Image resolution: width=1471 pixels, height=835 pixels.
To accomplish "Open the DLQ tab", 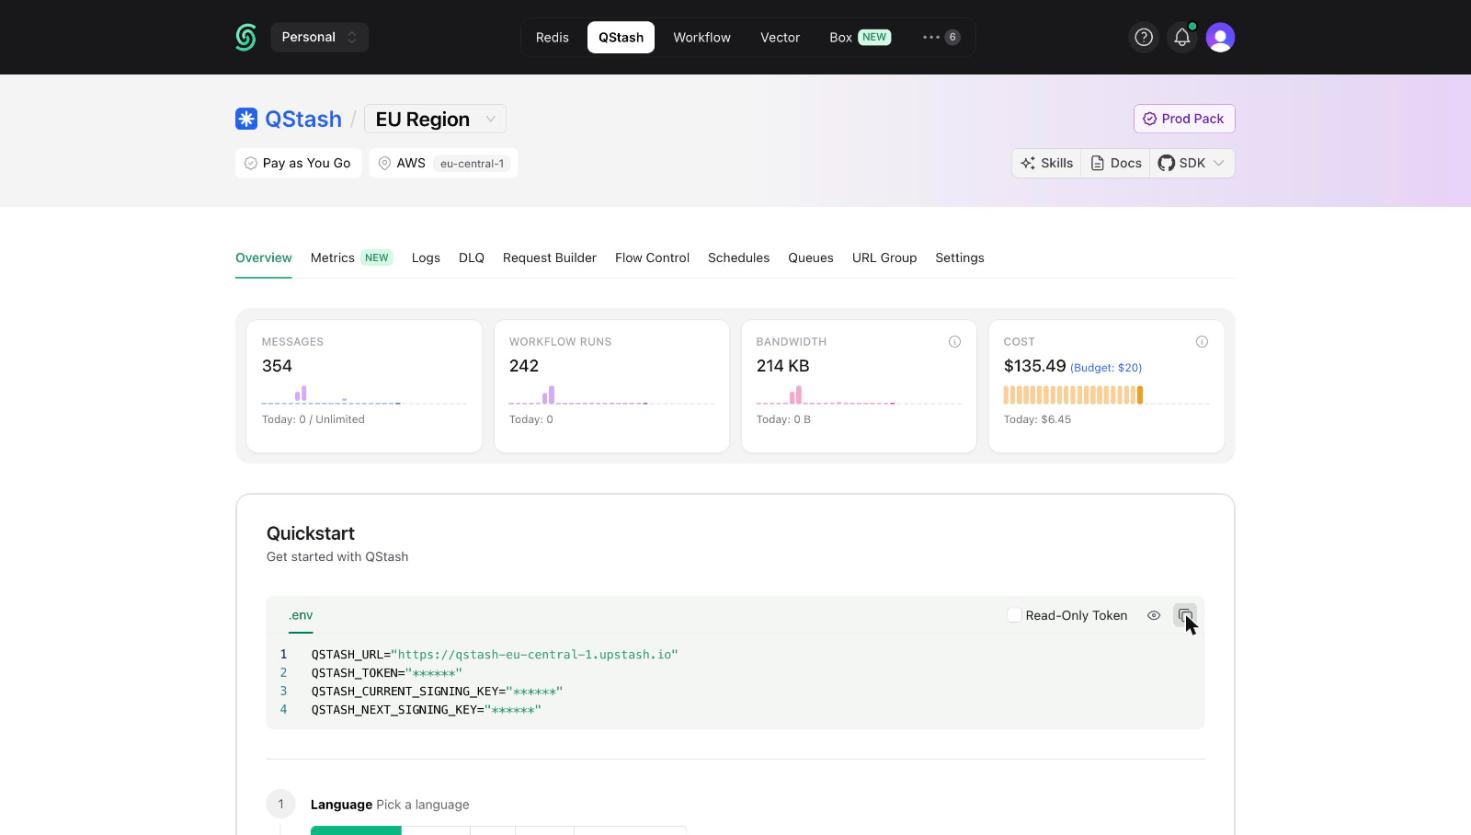I will click(x=472, y=258).
